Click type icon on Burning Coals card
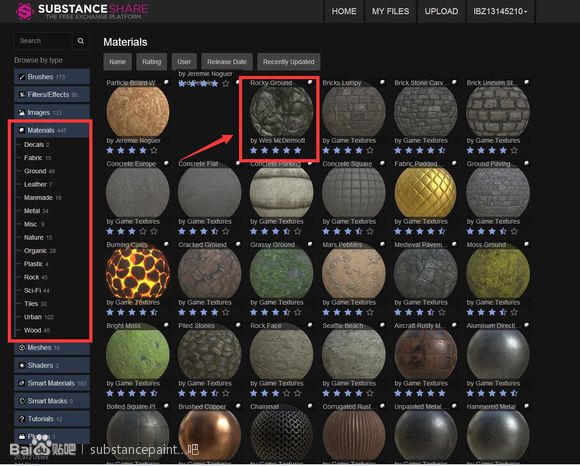The image size is (580, 466). click(166, 244)
